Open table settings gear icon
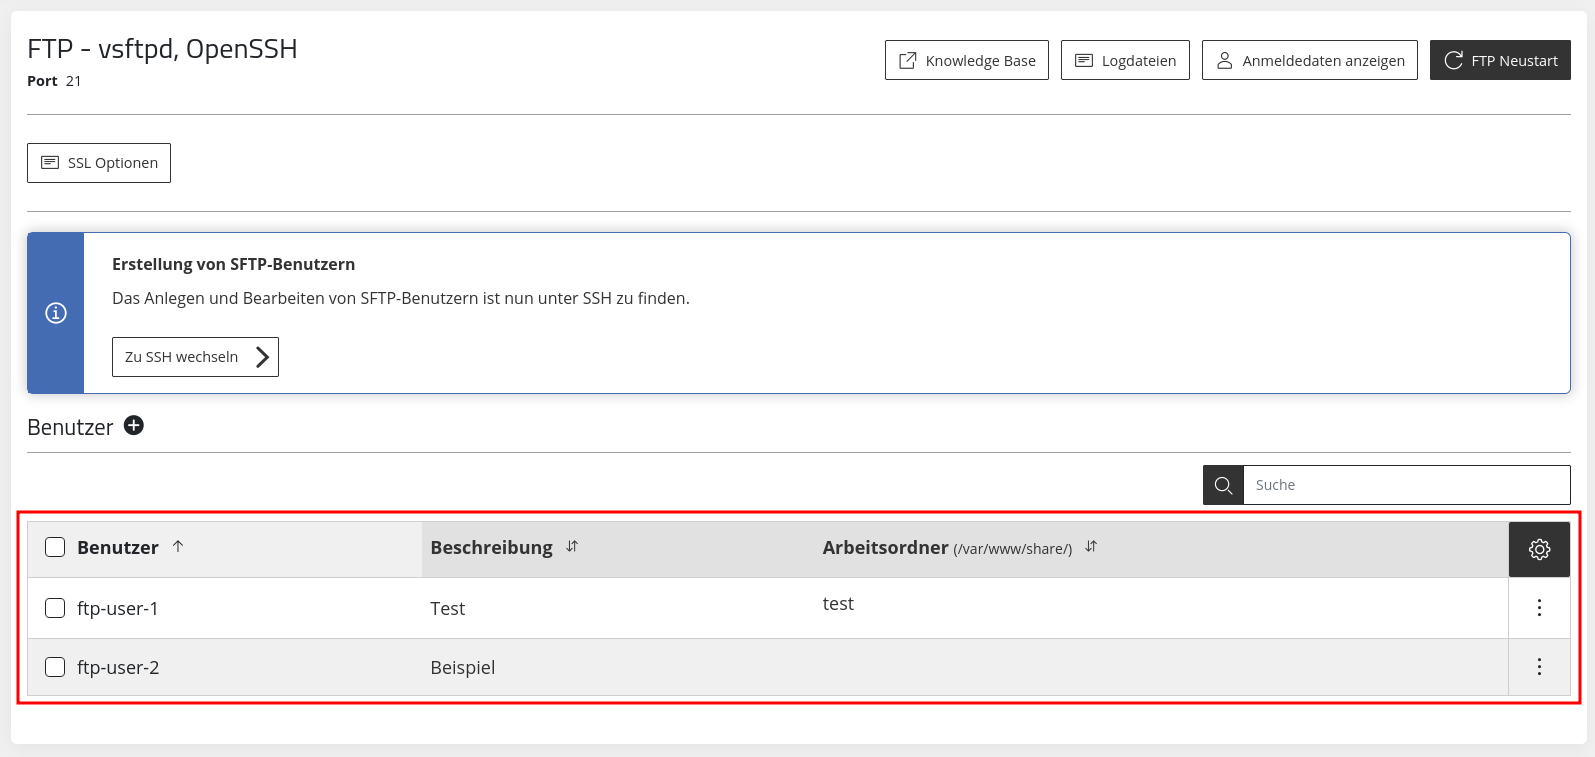This screenshot has height=757, width=1595. coord(1539,549)
